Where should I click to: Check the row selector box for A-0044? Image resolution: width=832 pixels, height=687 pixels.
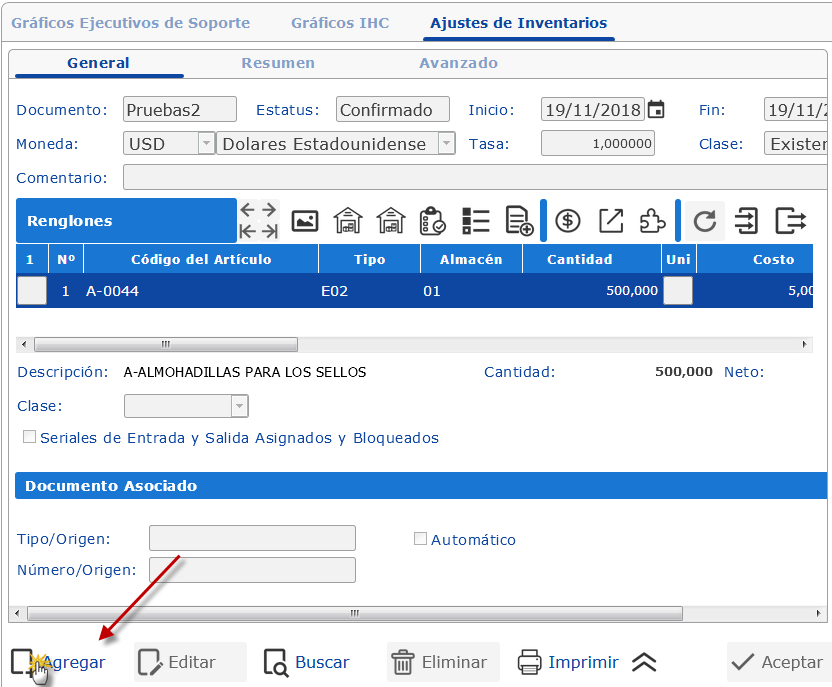point(32,291)
